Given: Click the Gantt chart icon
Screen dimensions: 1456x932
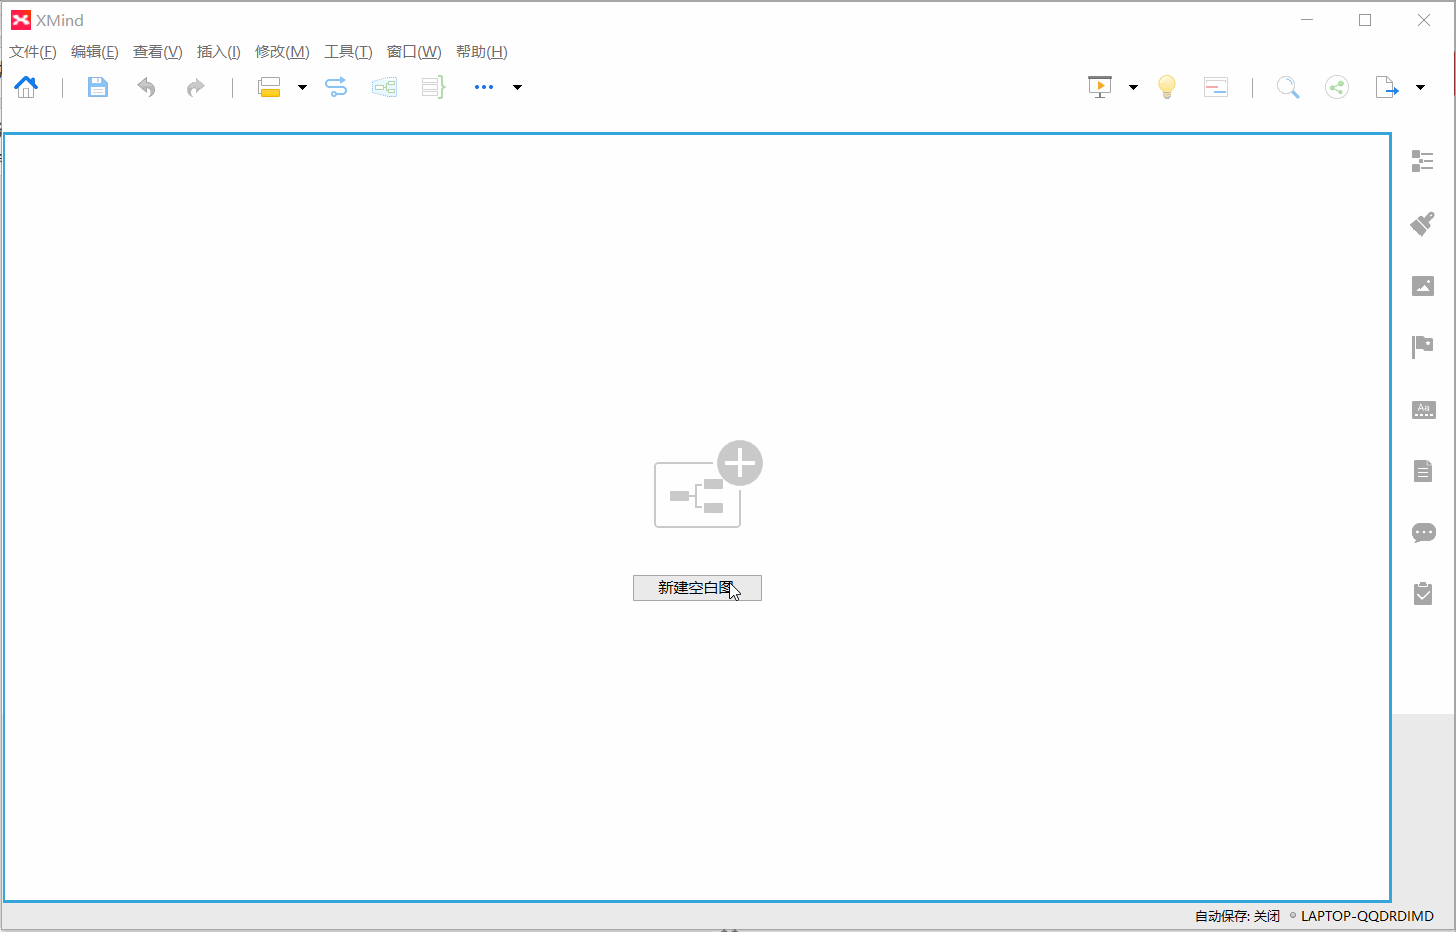Looking at the screenshot, I should [1216, 87].
